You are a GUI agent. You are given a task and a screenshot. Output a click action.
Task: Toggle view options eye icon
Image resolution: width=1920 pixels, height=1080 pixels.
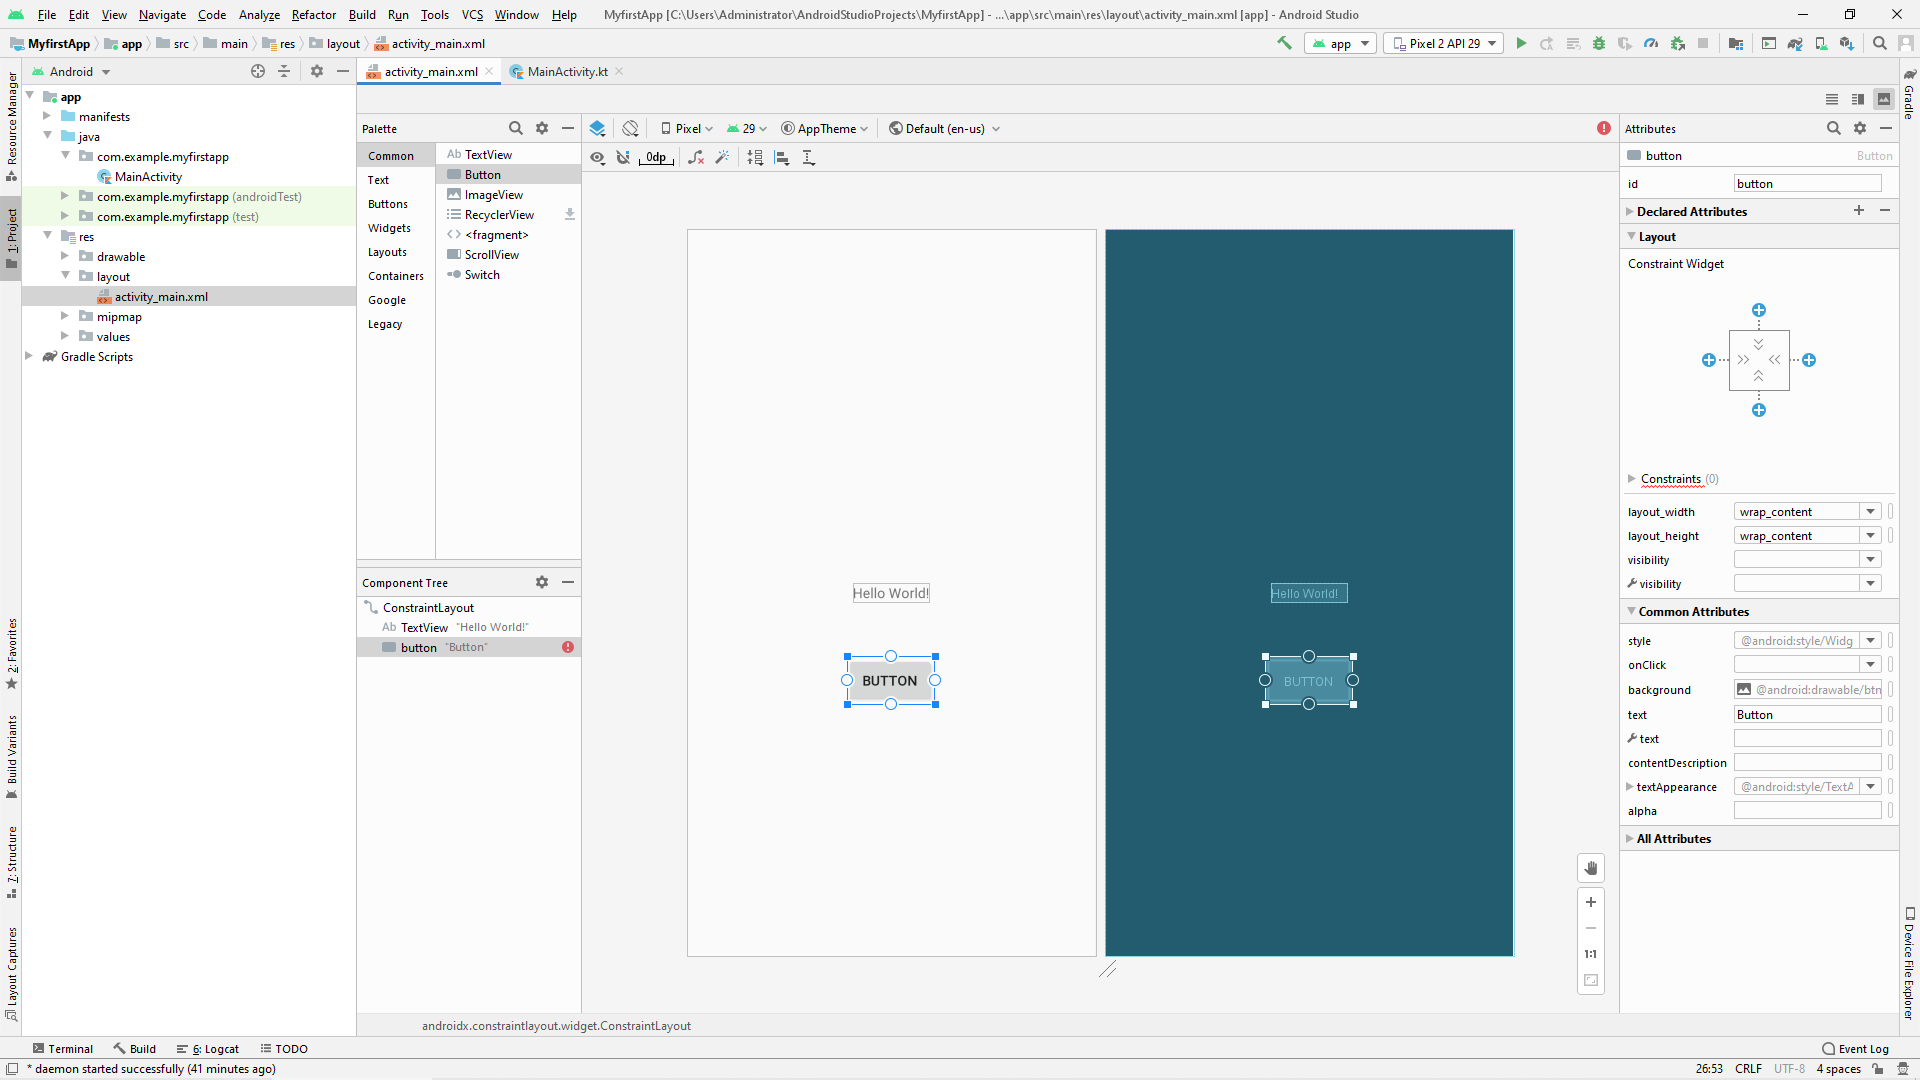(x=597, y=157)
